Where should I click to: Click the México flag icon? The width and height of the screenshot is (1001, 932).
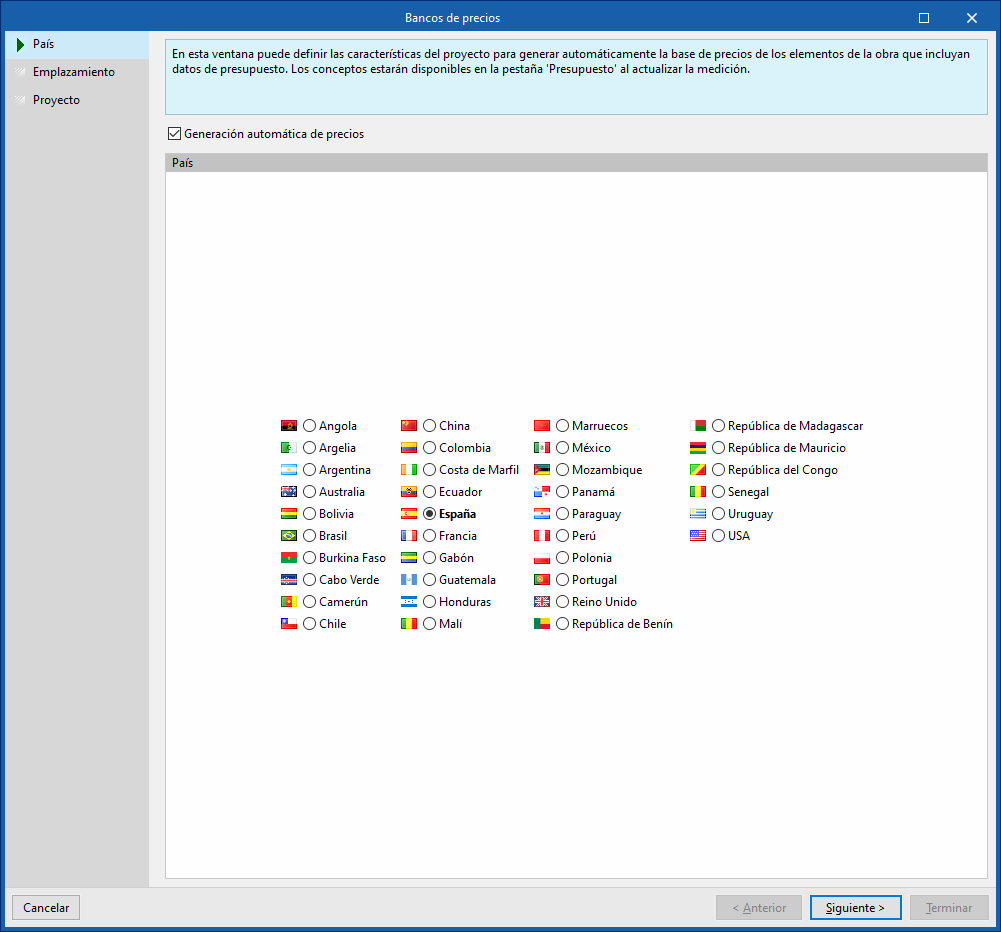pos(541,447)
